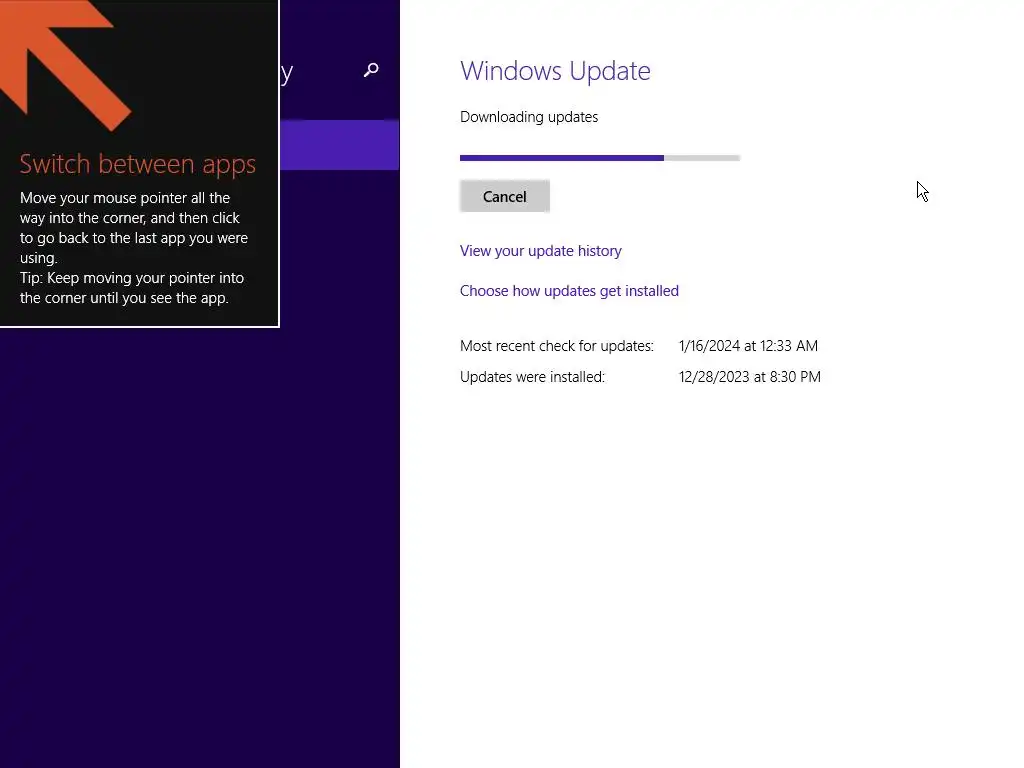
Task: Click the Downloading updates progress bar
Action: [600, 157]
